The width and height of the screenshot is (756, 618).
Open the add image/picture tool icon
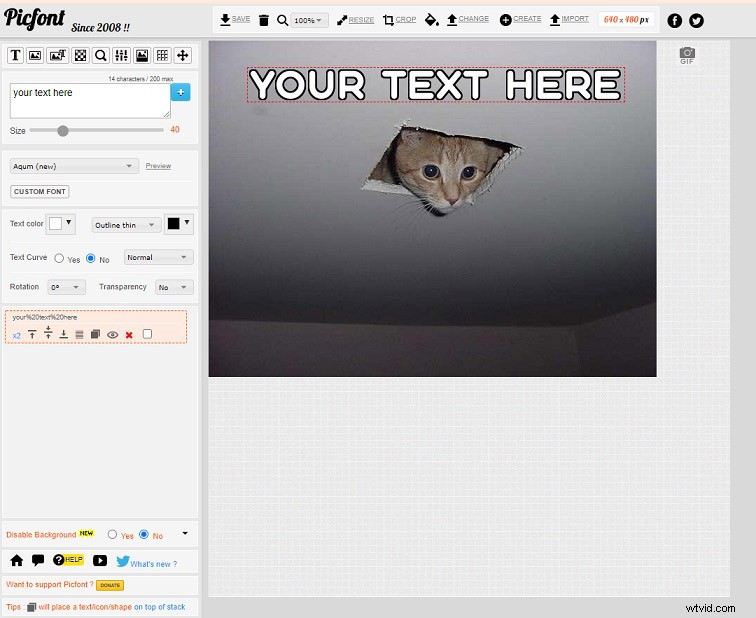[35, 55]
